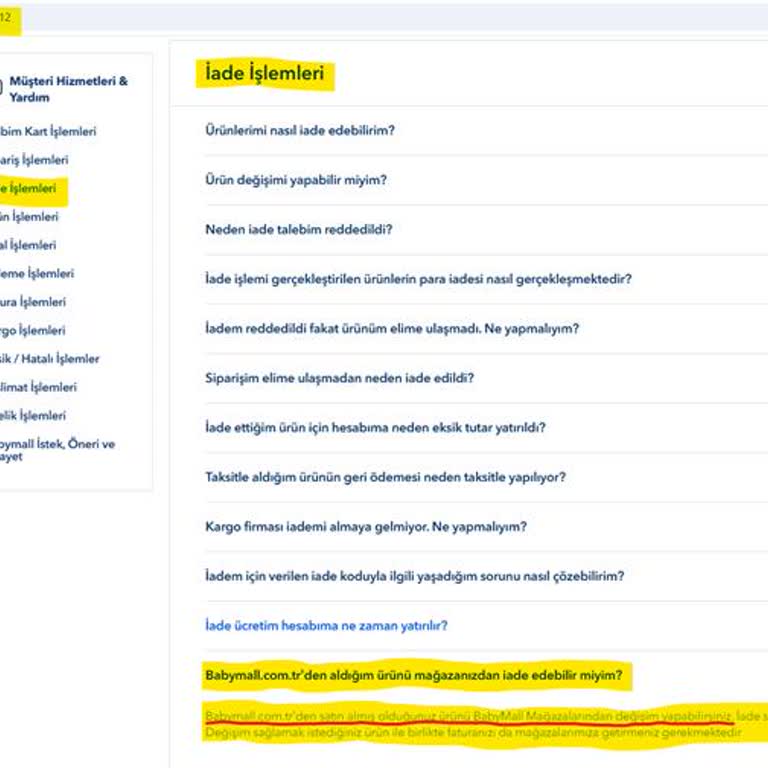Expand 'İadem reddedildi fakat ürünüm elime ulaşmadı' question
Image resolution: width=768 pixels, height=768 pixels.
[x=392, y=328]
